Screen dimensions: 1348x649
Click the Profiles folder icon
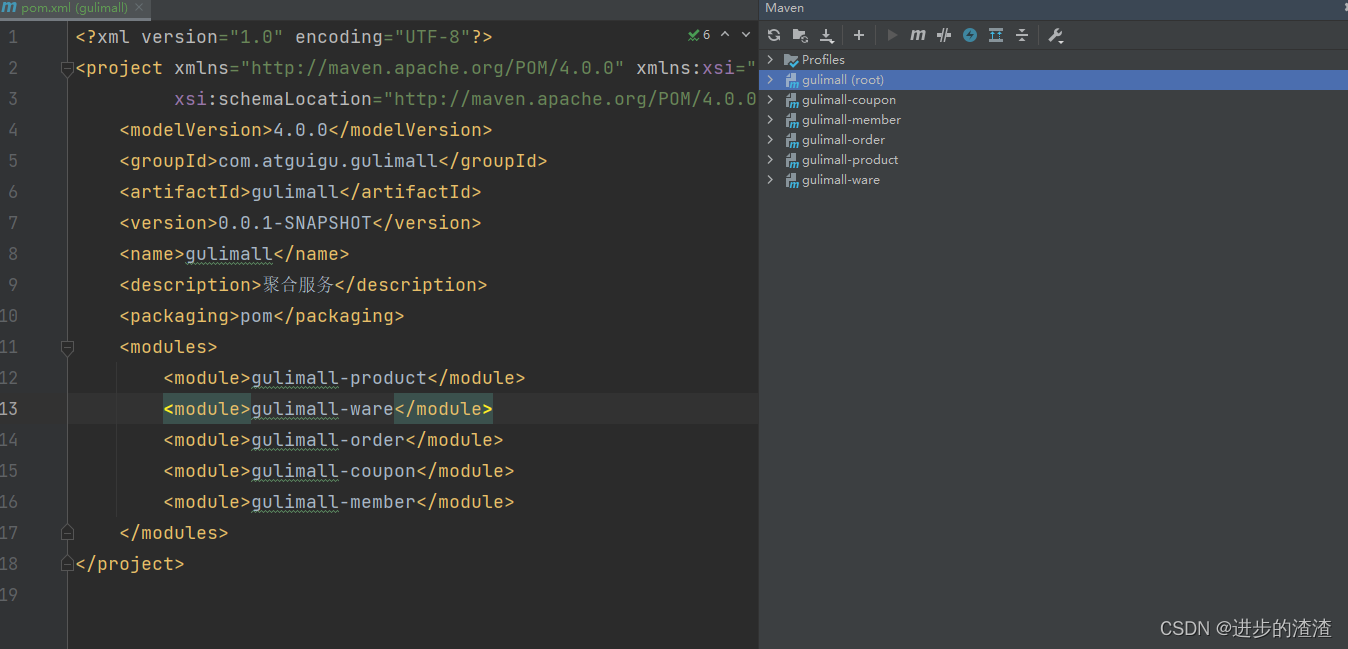[x=791, y=60]
